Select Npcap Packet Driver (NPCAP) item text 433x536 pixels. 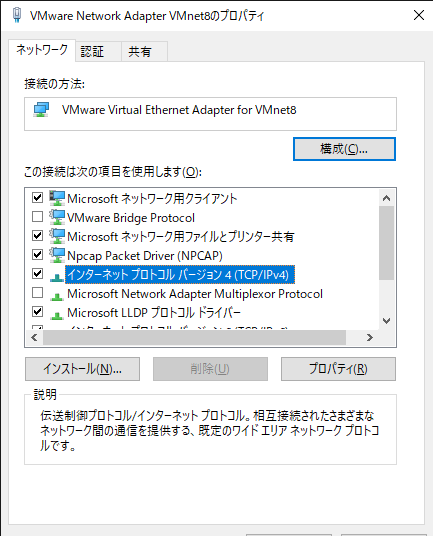(x=145, y=256)
